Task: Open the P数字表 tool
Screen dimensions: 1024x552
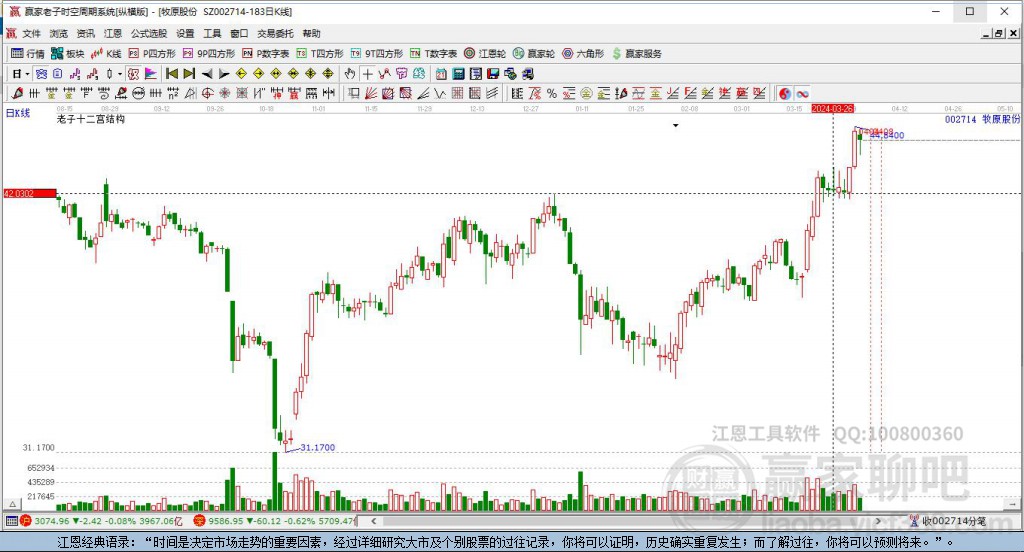Action: pyautogui.click(x=266, y=54)
